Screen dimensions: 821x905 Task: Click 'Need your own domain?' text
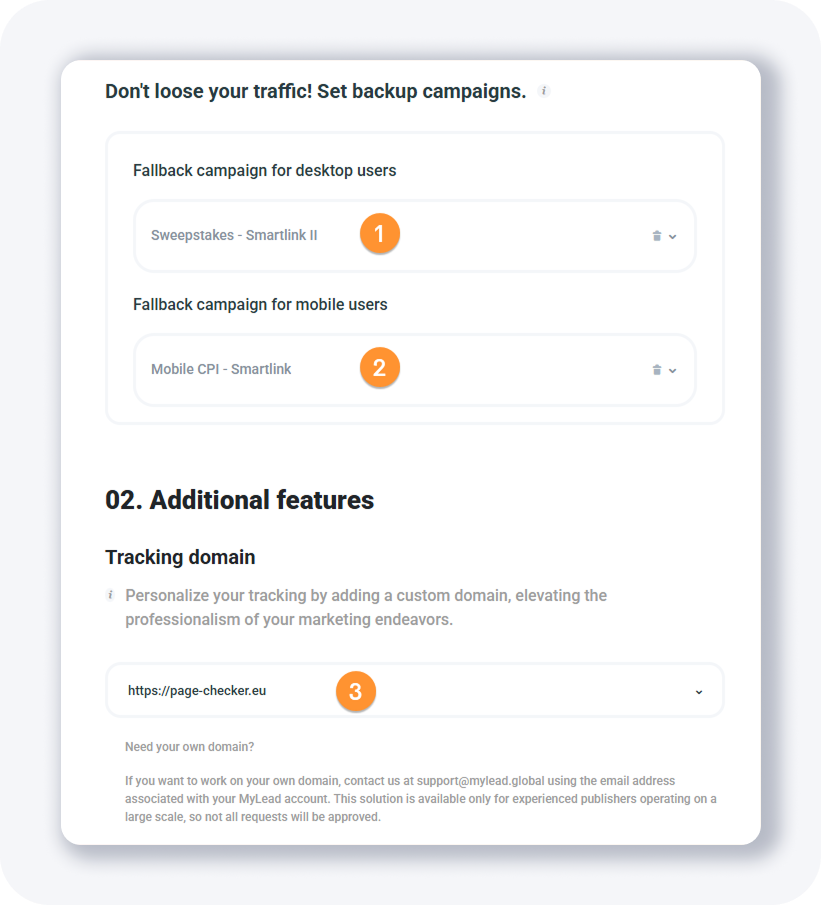tap(190, 747)
